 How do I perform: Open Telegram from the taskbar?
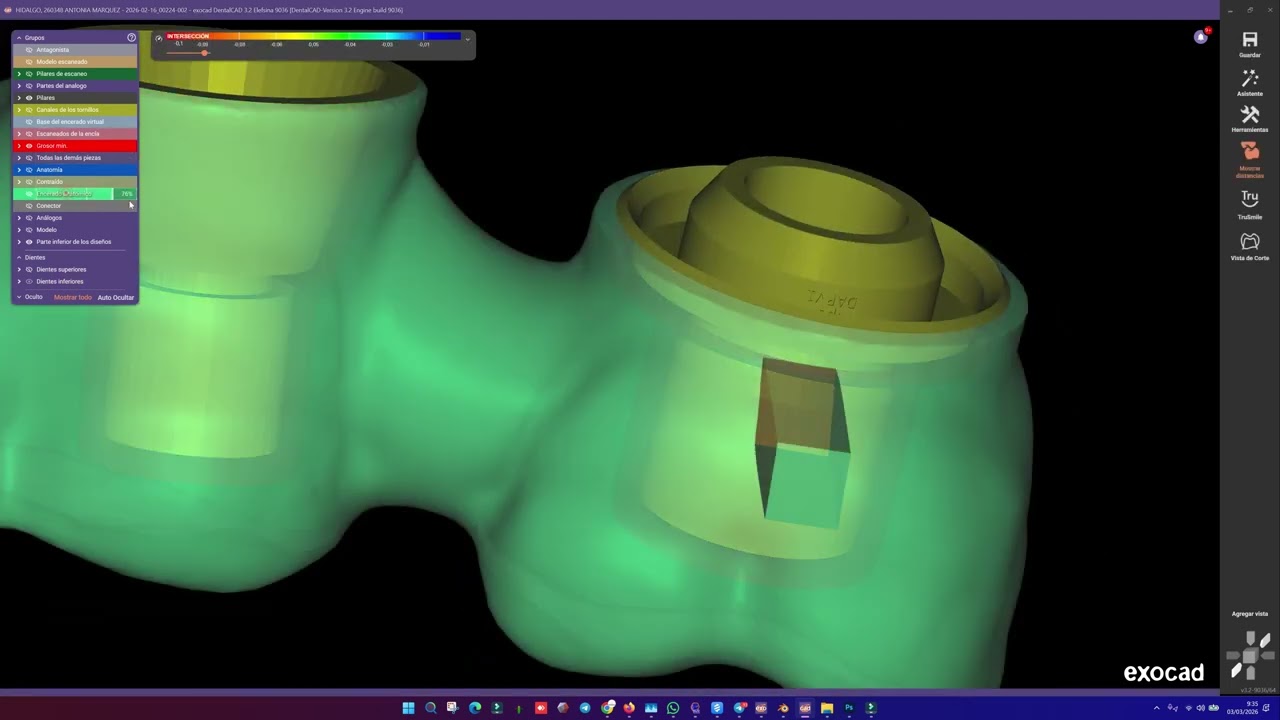click(x=585, y=708)
